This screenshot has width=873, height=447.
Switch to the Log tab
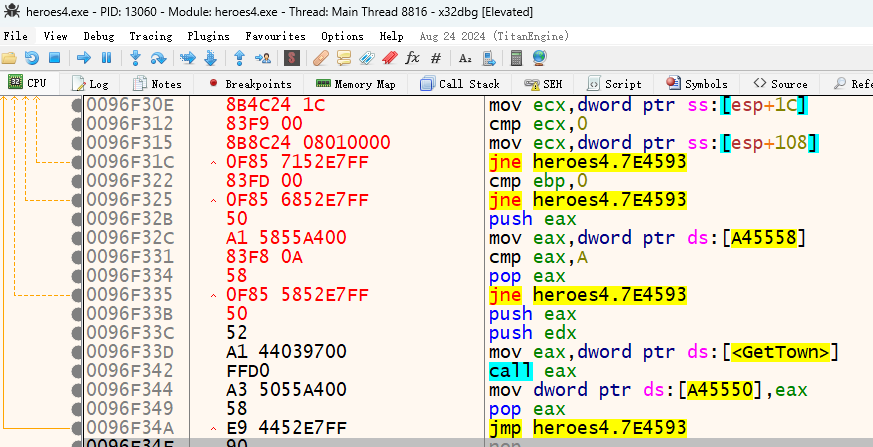(90, 84)
